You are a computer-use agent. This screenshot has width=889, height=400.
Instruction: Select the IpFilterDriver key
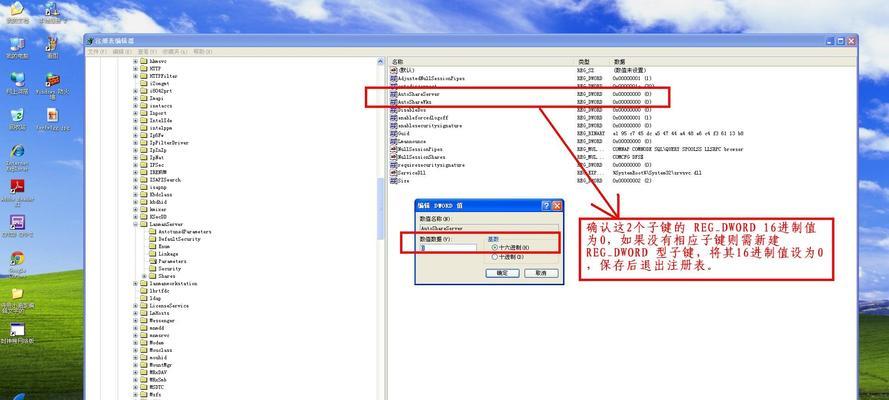[169, 143]
